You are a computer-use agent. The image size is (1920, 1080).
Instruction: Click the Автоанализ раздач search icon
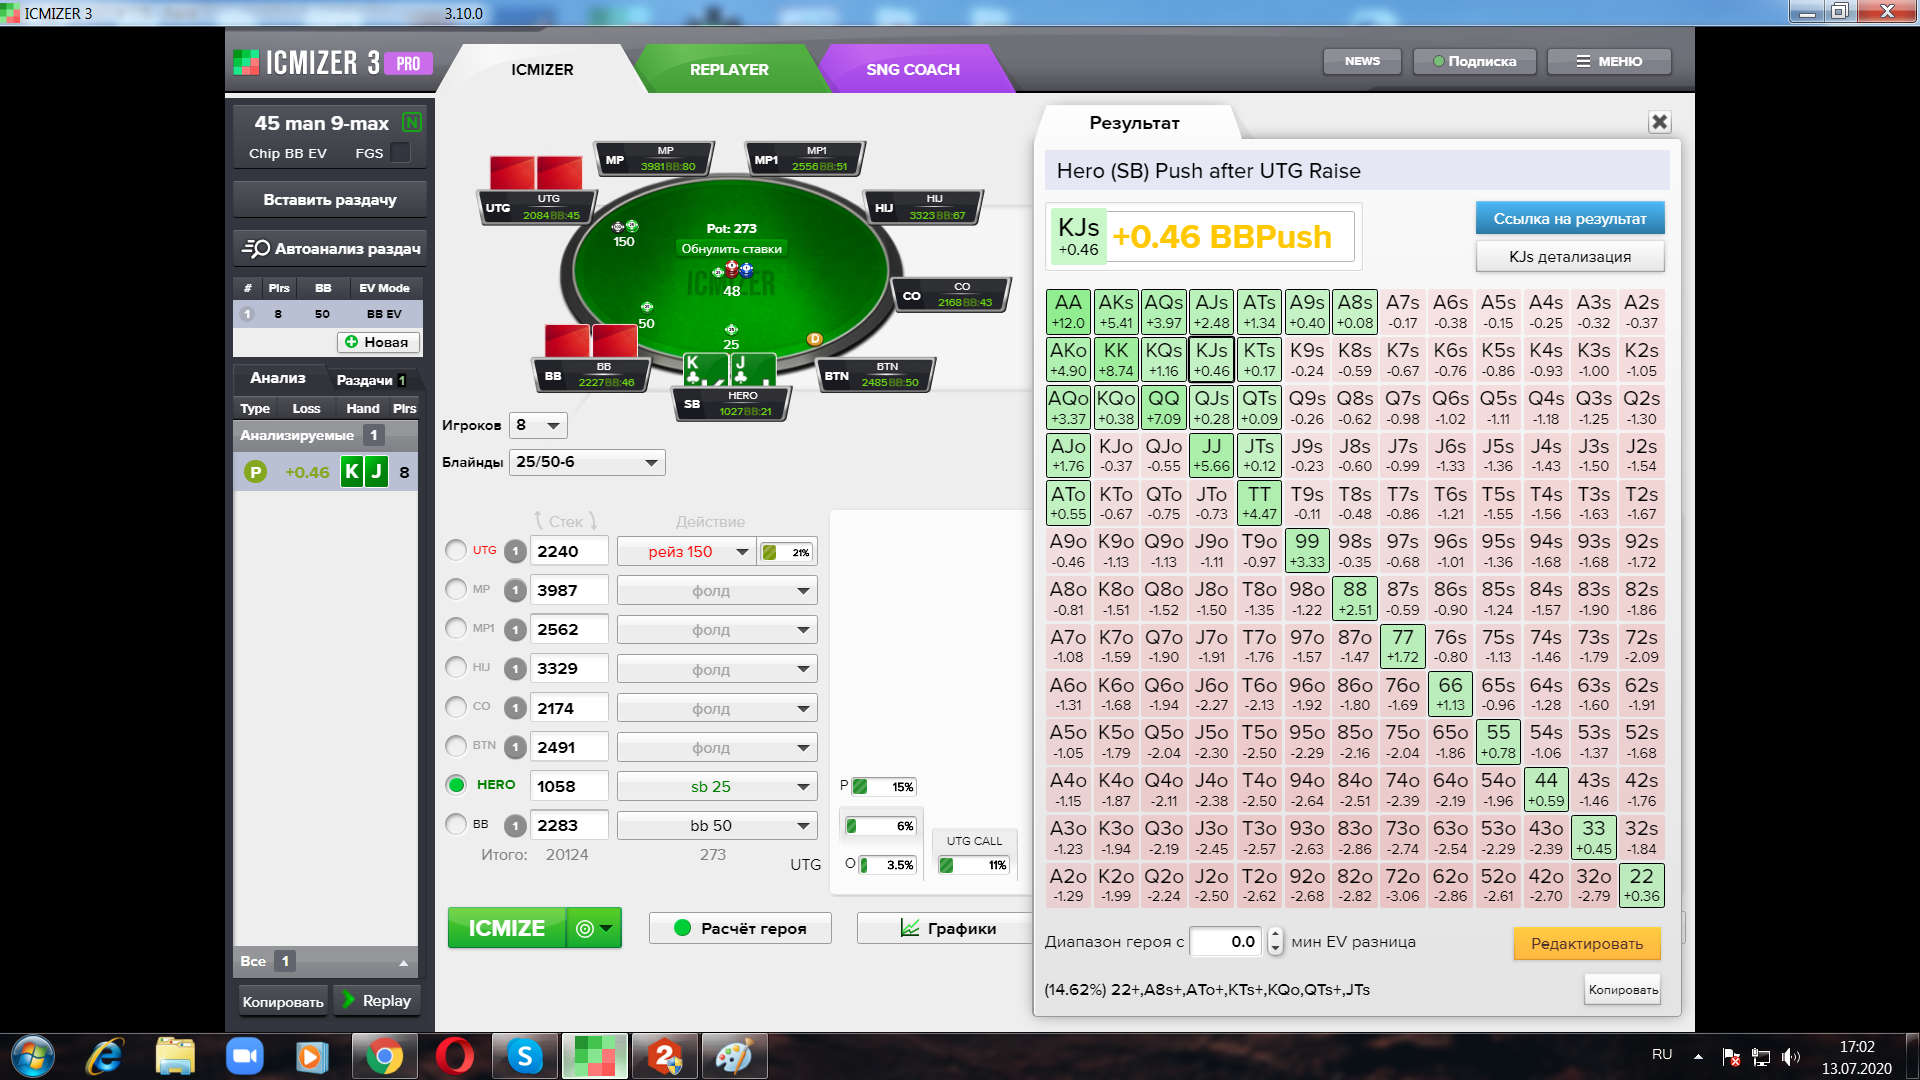coord(256,248)
